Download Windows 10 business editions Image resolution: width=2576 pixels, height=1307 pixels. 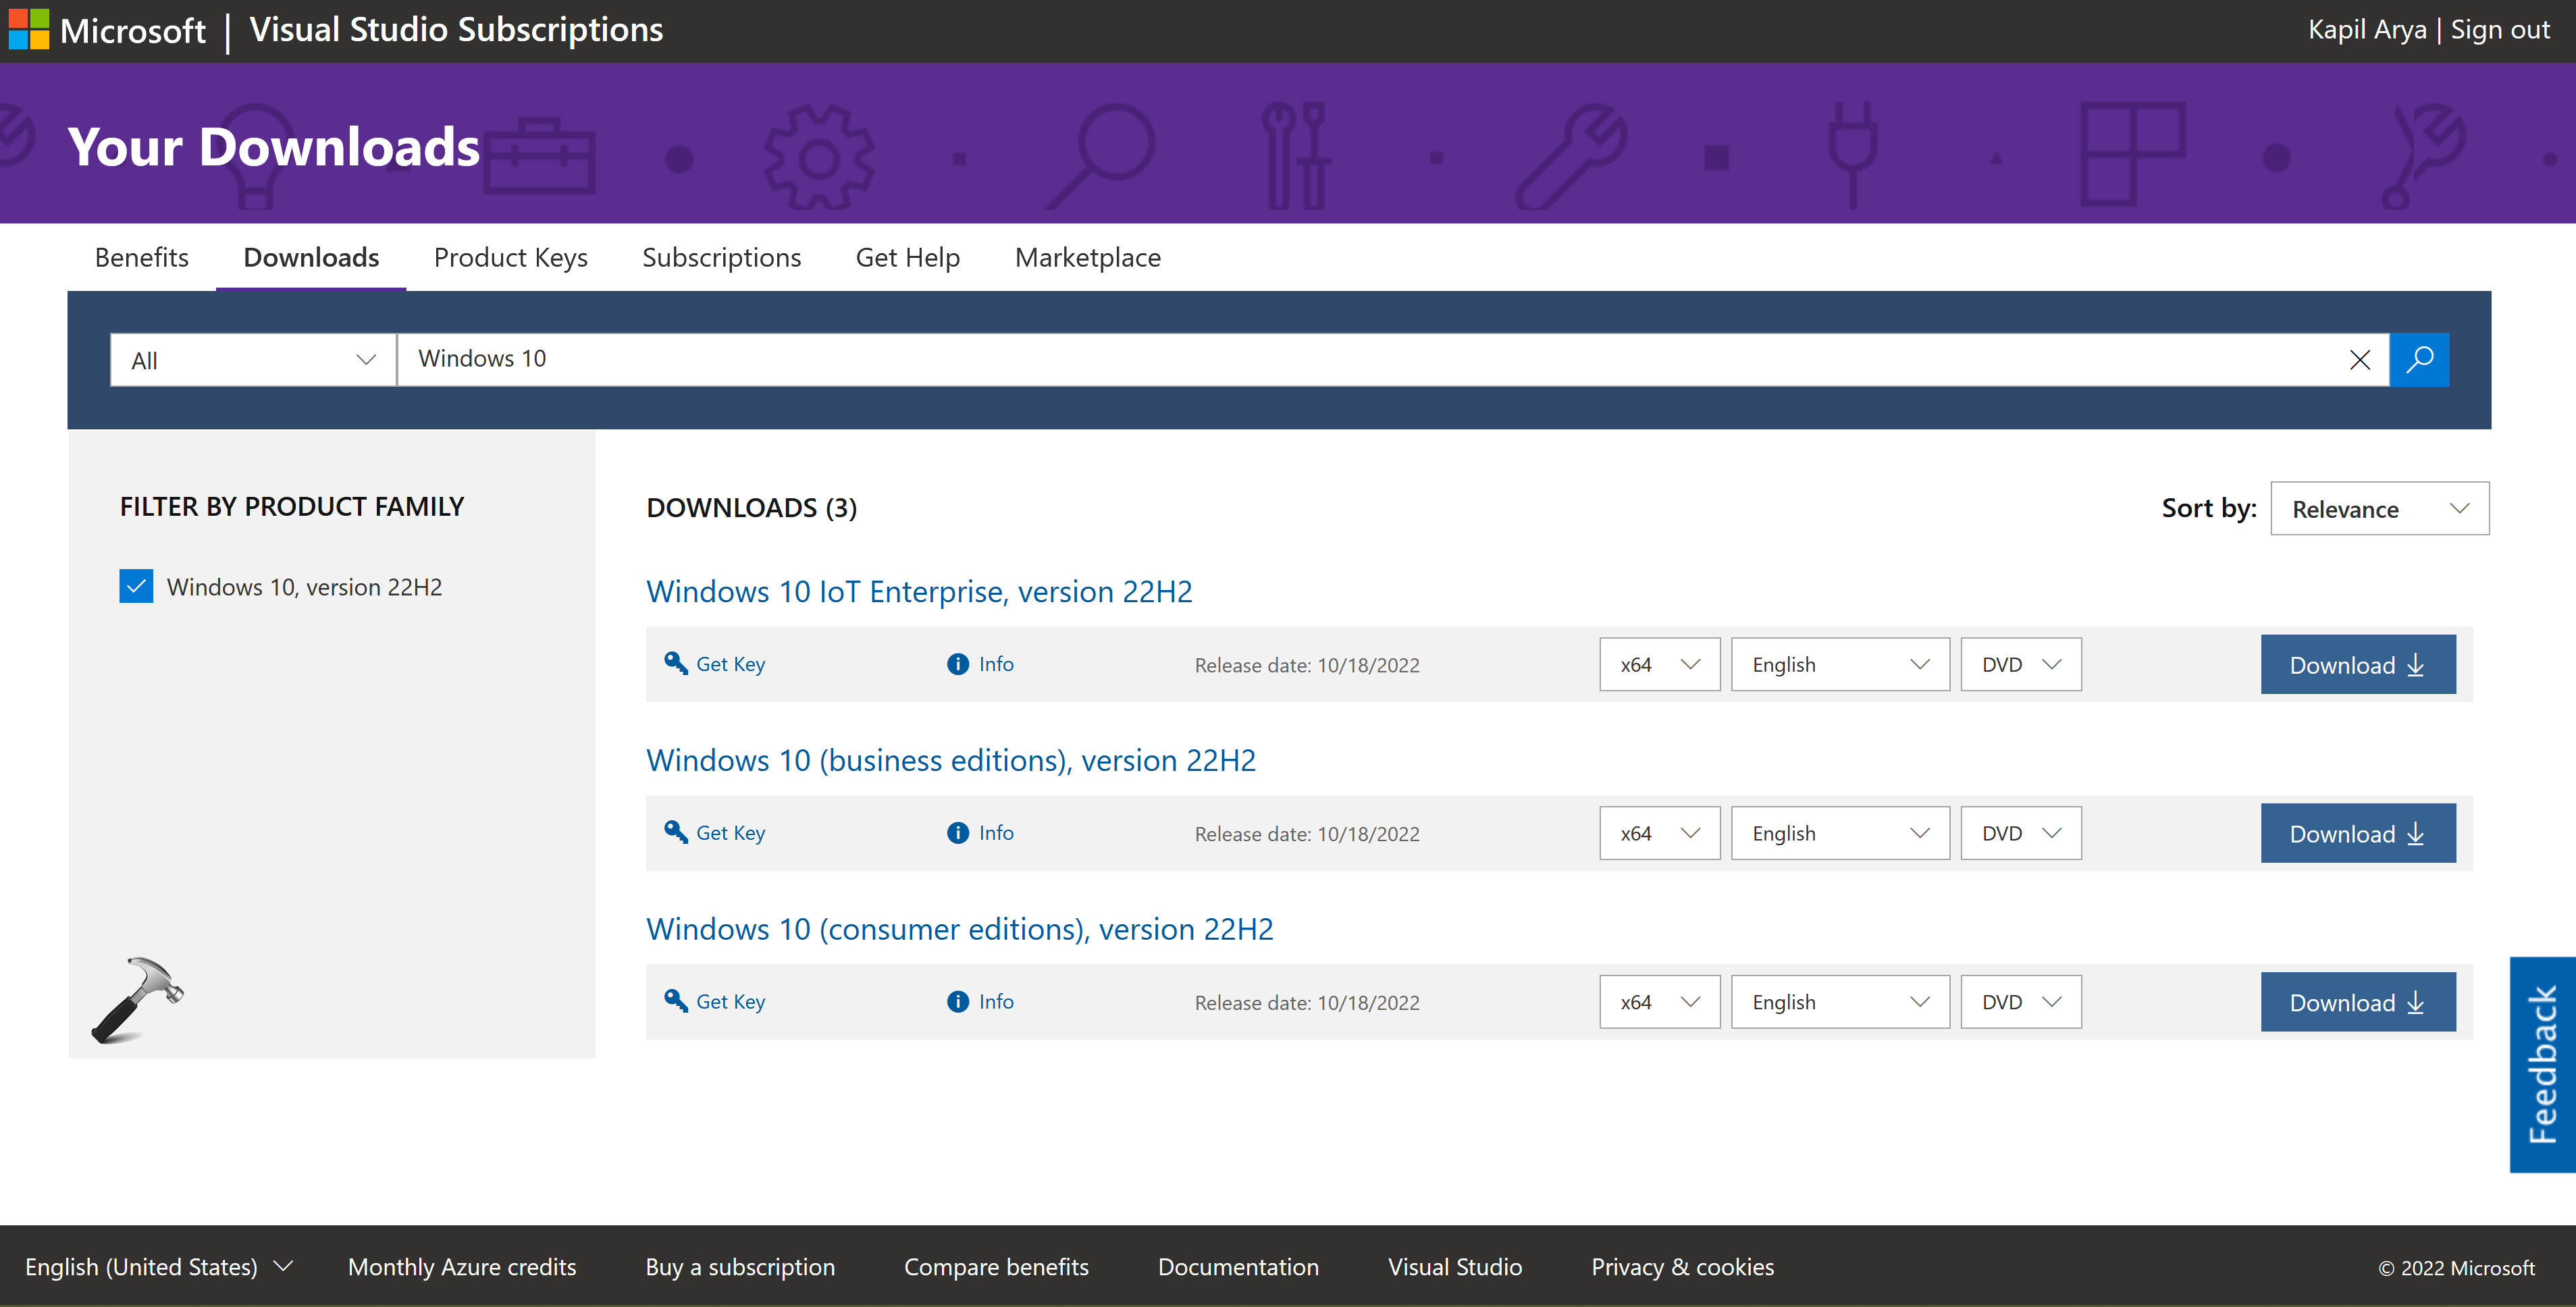point(2357,834)
